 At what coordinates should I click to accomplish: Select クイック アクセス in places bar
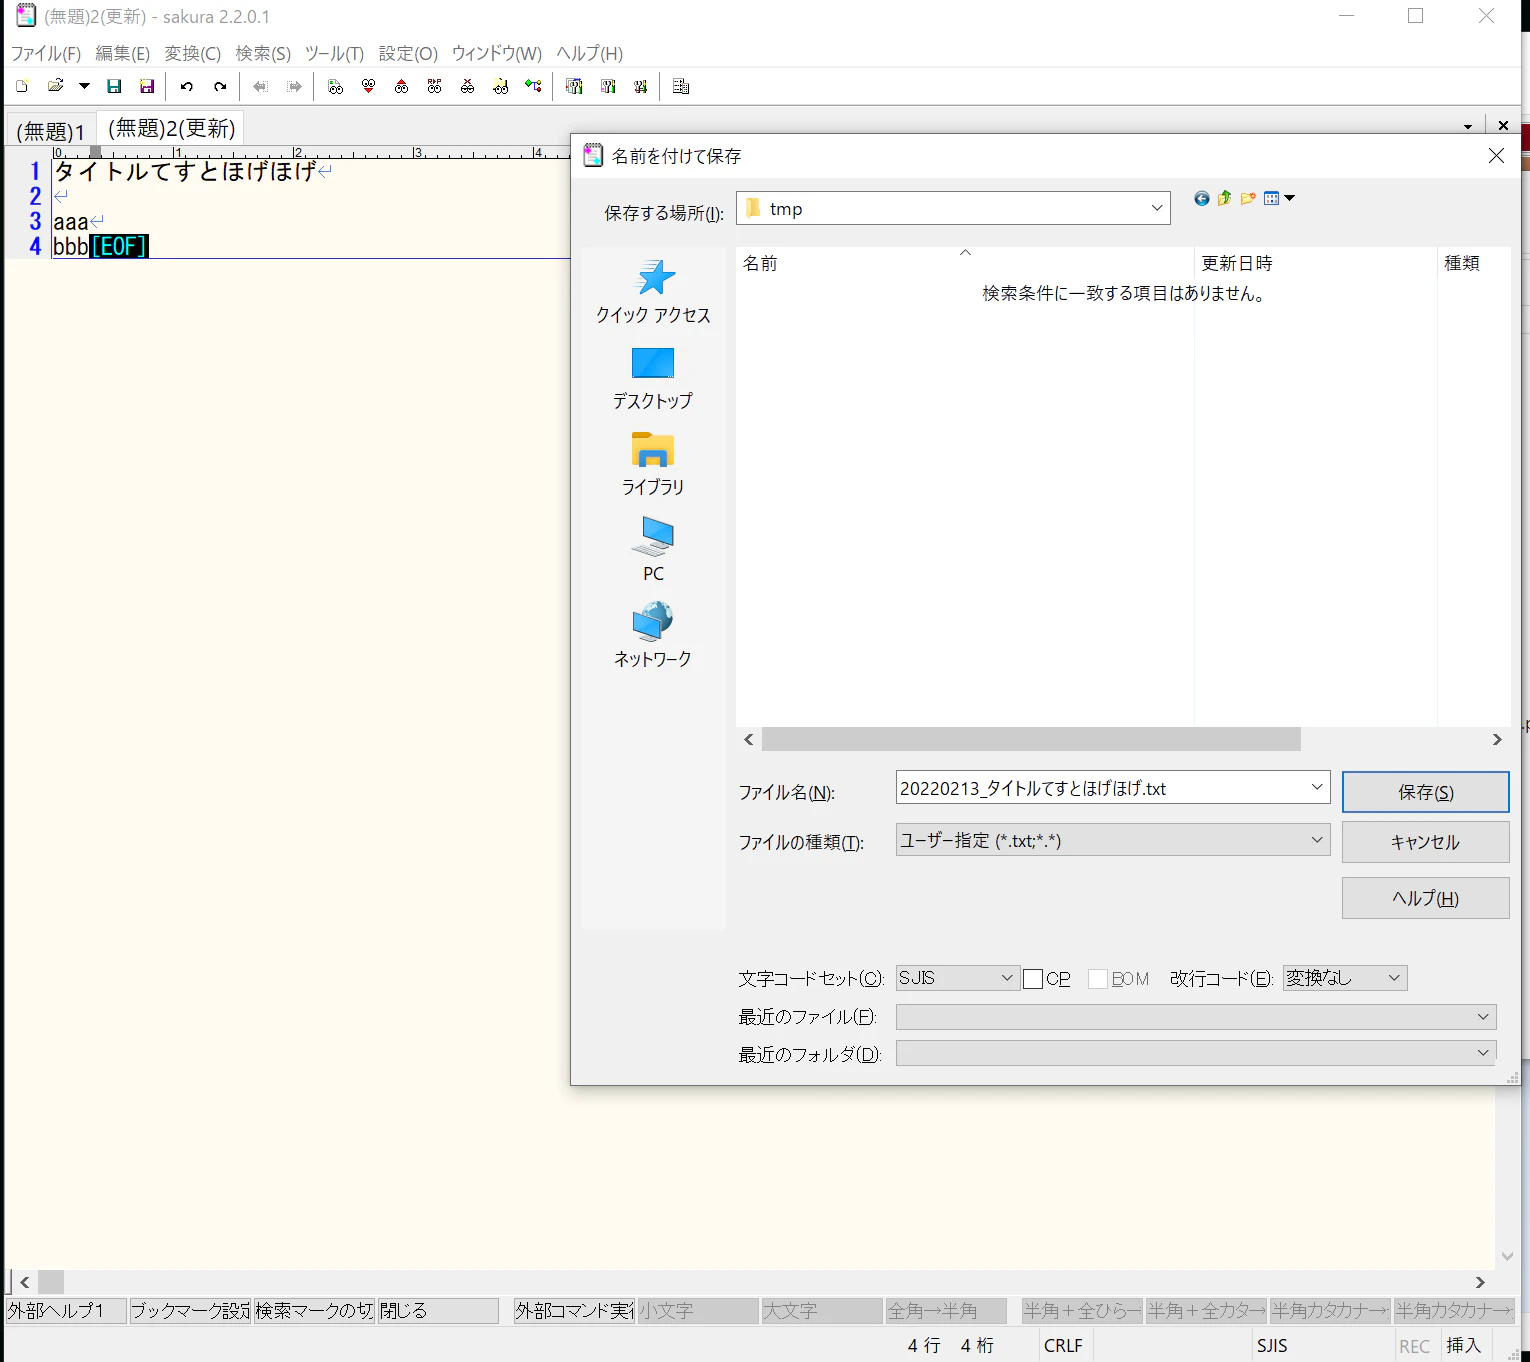pos(653,292)
